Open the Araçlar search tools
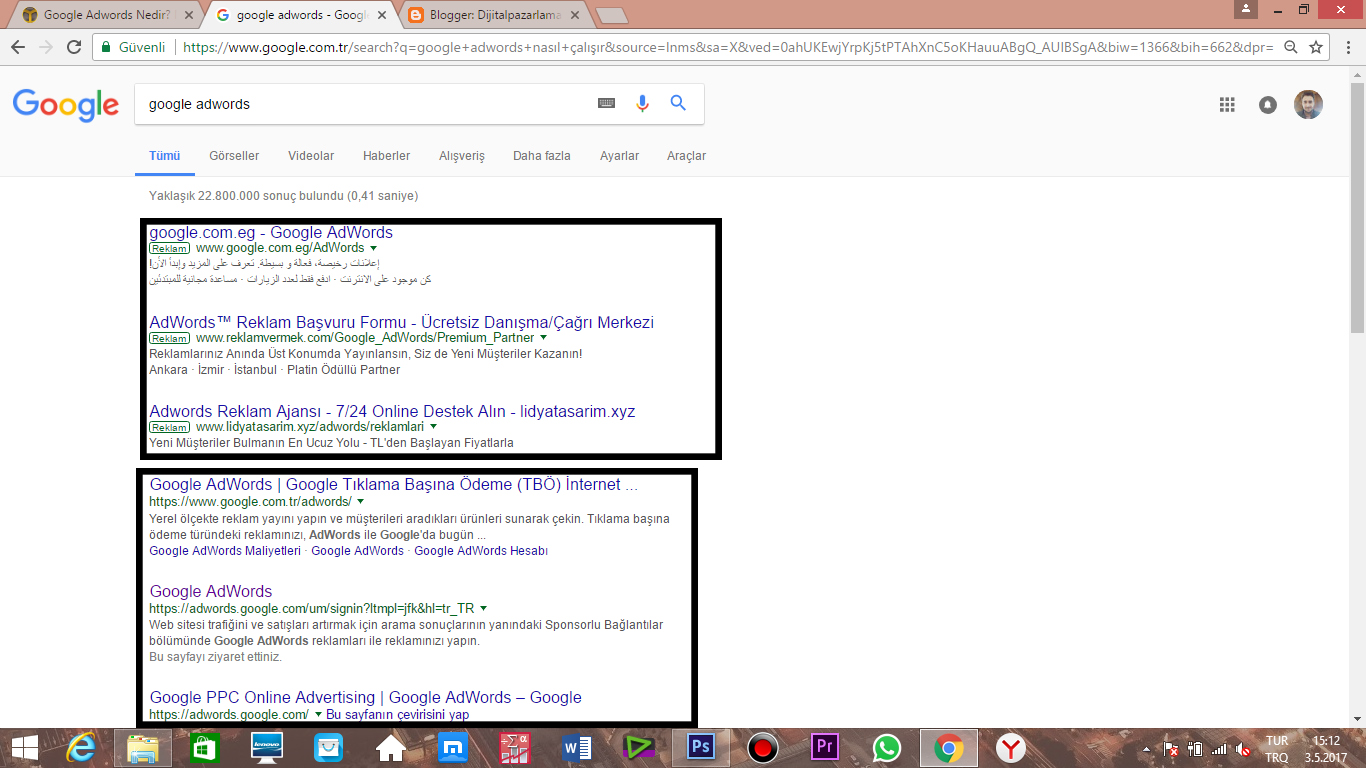The image size is (1366, 768). (x=687, y=156)
